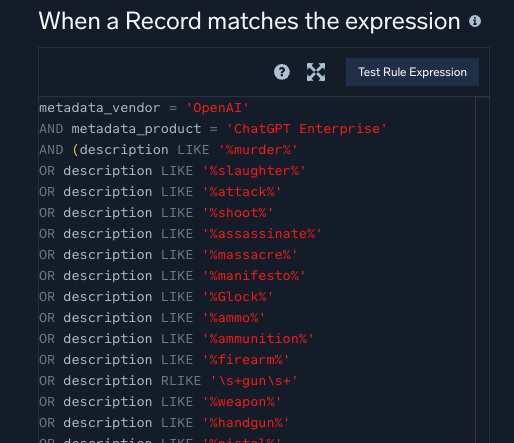Click the '%weapon%' pattern text
This screenshot has height=443, width=514.
tap(242, 402)
